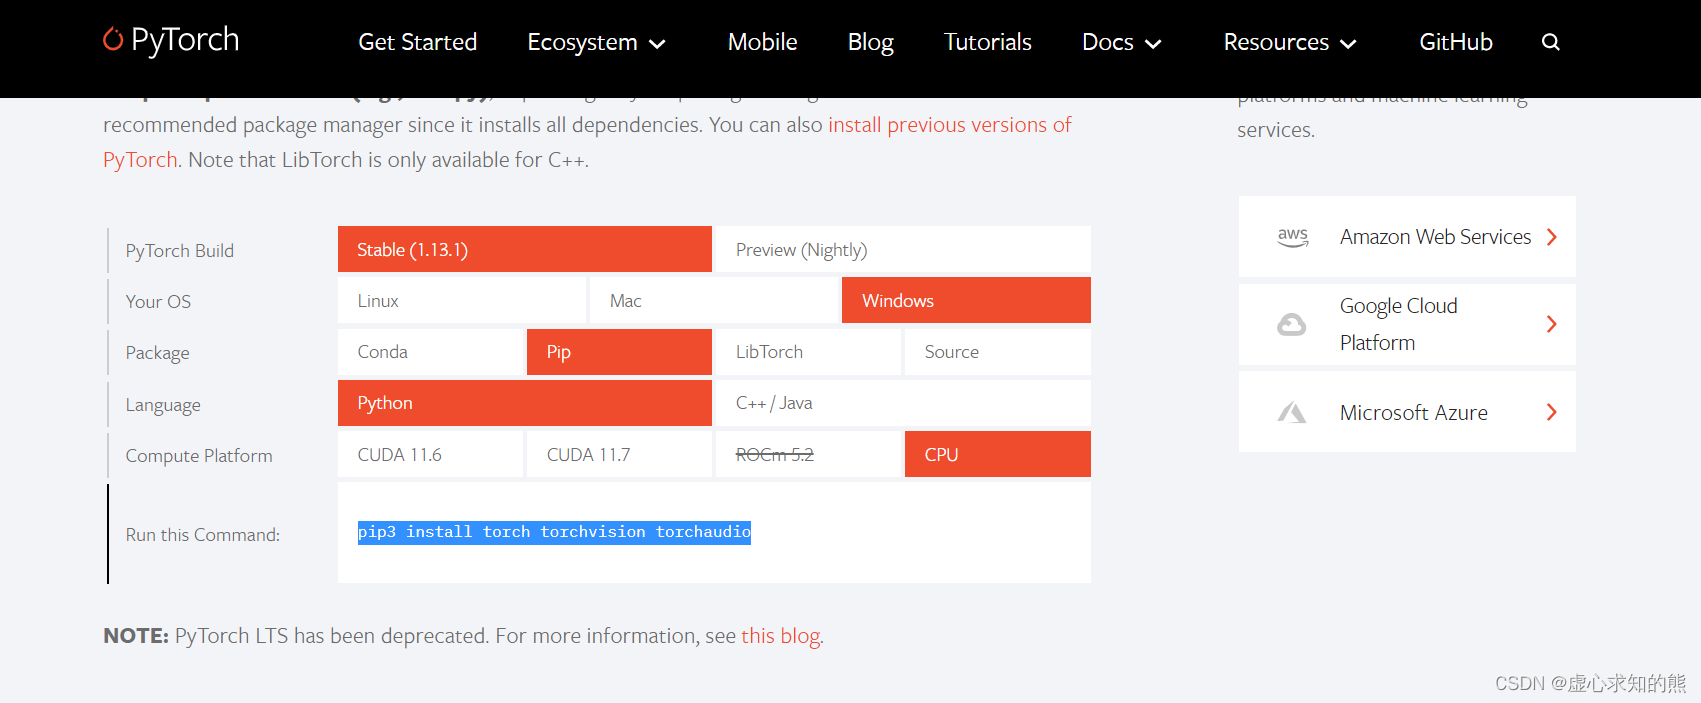Image resolution: width=1701 pixels, height=703 pixels.
Task: Pick CUDA 11.6 compute platform
Action: [430, 454]
